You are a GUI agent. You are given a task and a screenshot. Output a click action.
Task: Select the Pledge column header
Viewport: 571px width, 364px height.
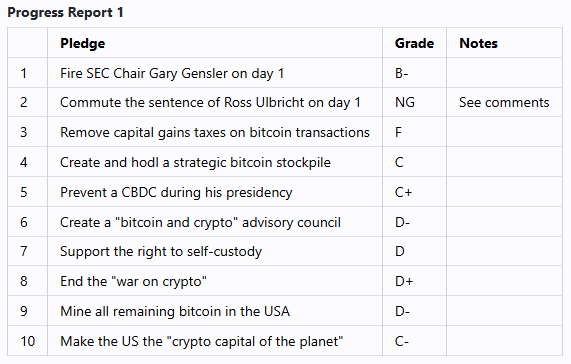click(x=83, y=43)
